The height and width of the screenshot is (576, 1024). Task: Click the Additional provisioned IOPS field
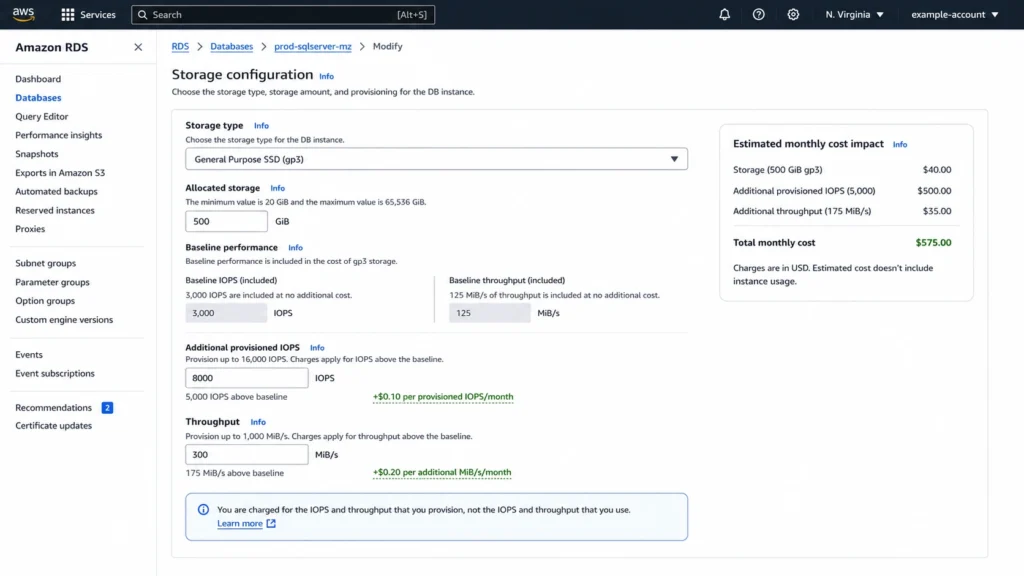click(x=246, y=377)
